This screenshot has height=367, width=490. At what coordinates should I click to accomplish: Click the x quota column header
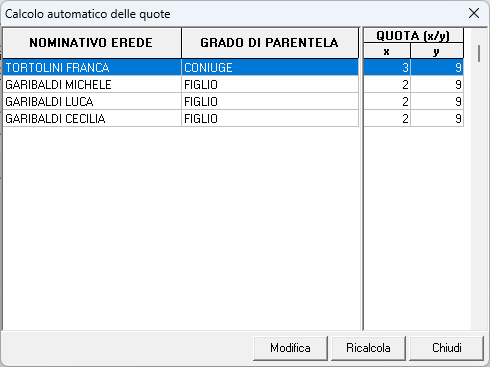[387, 51]
